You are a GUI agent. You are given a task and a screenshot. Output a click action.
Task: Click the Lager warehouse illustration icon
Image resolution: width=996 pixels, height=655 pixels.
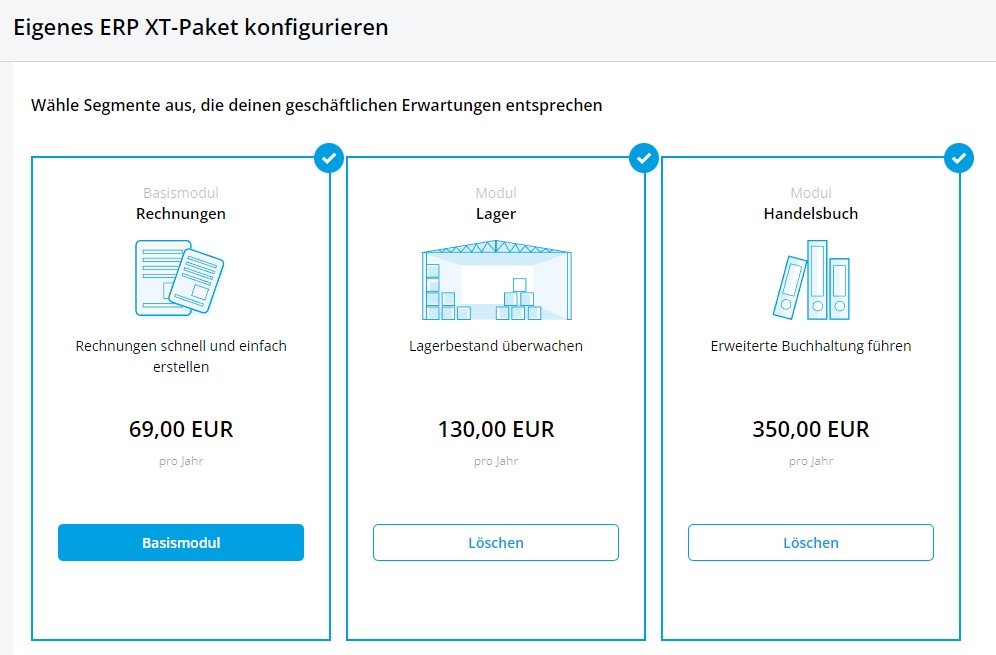496,280
